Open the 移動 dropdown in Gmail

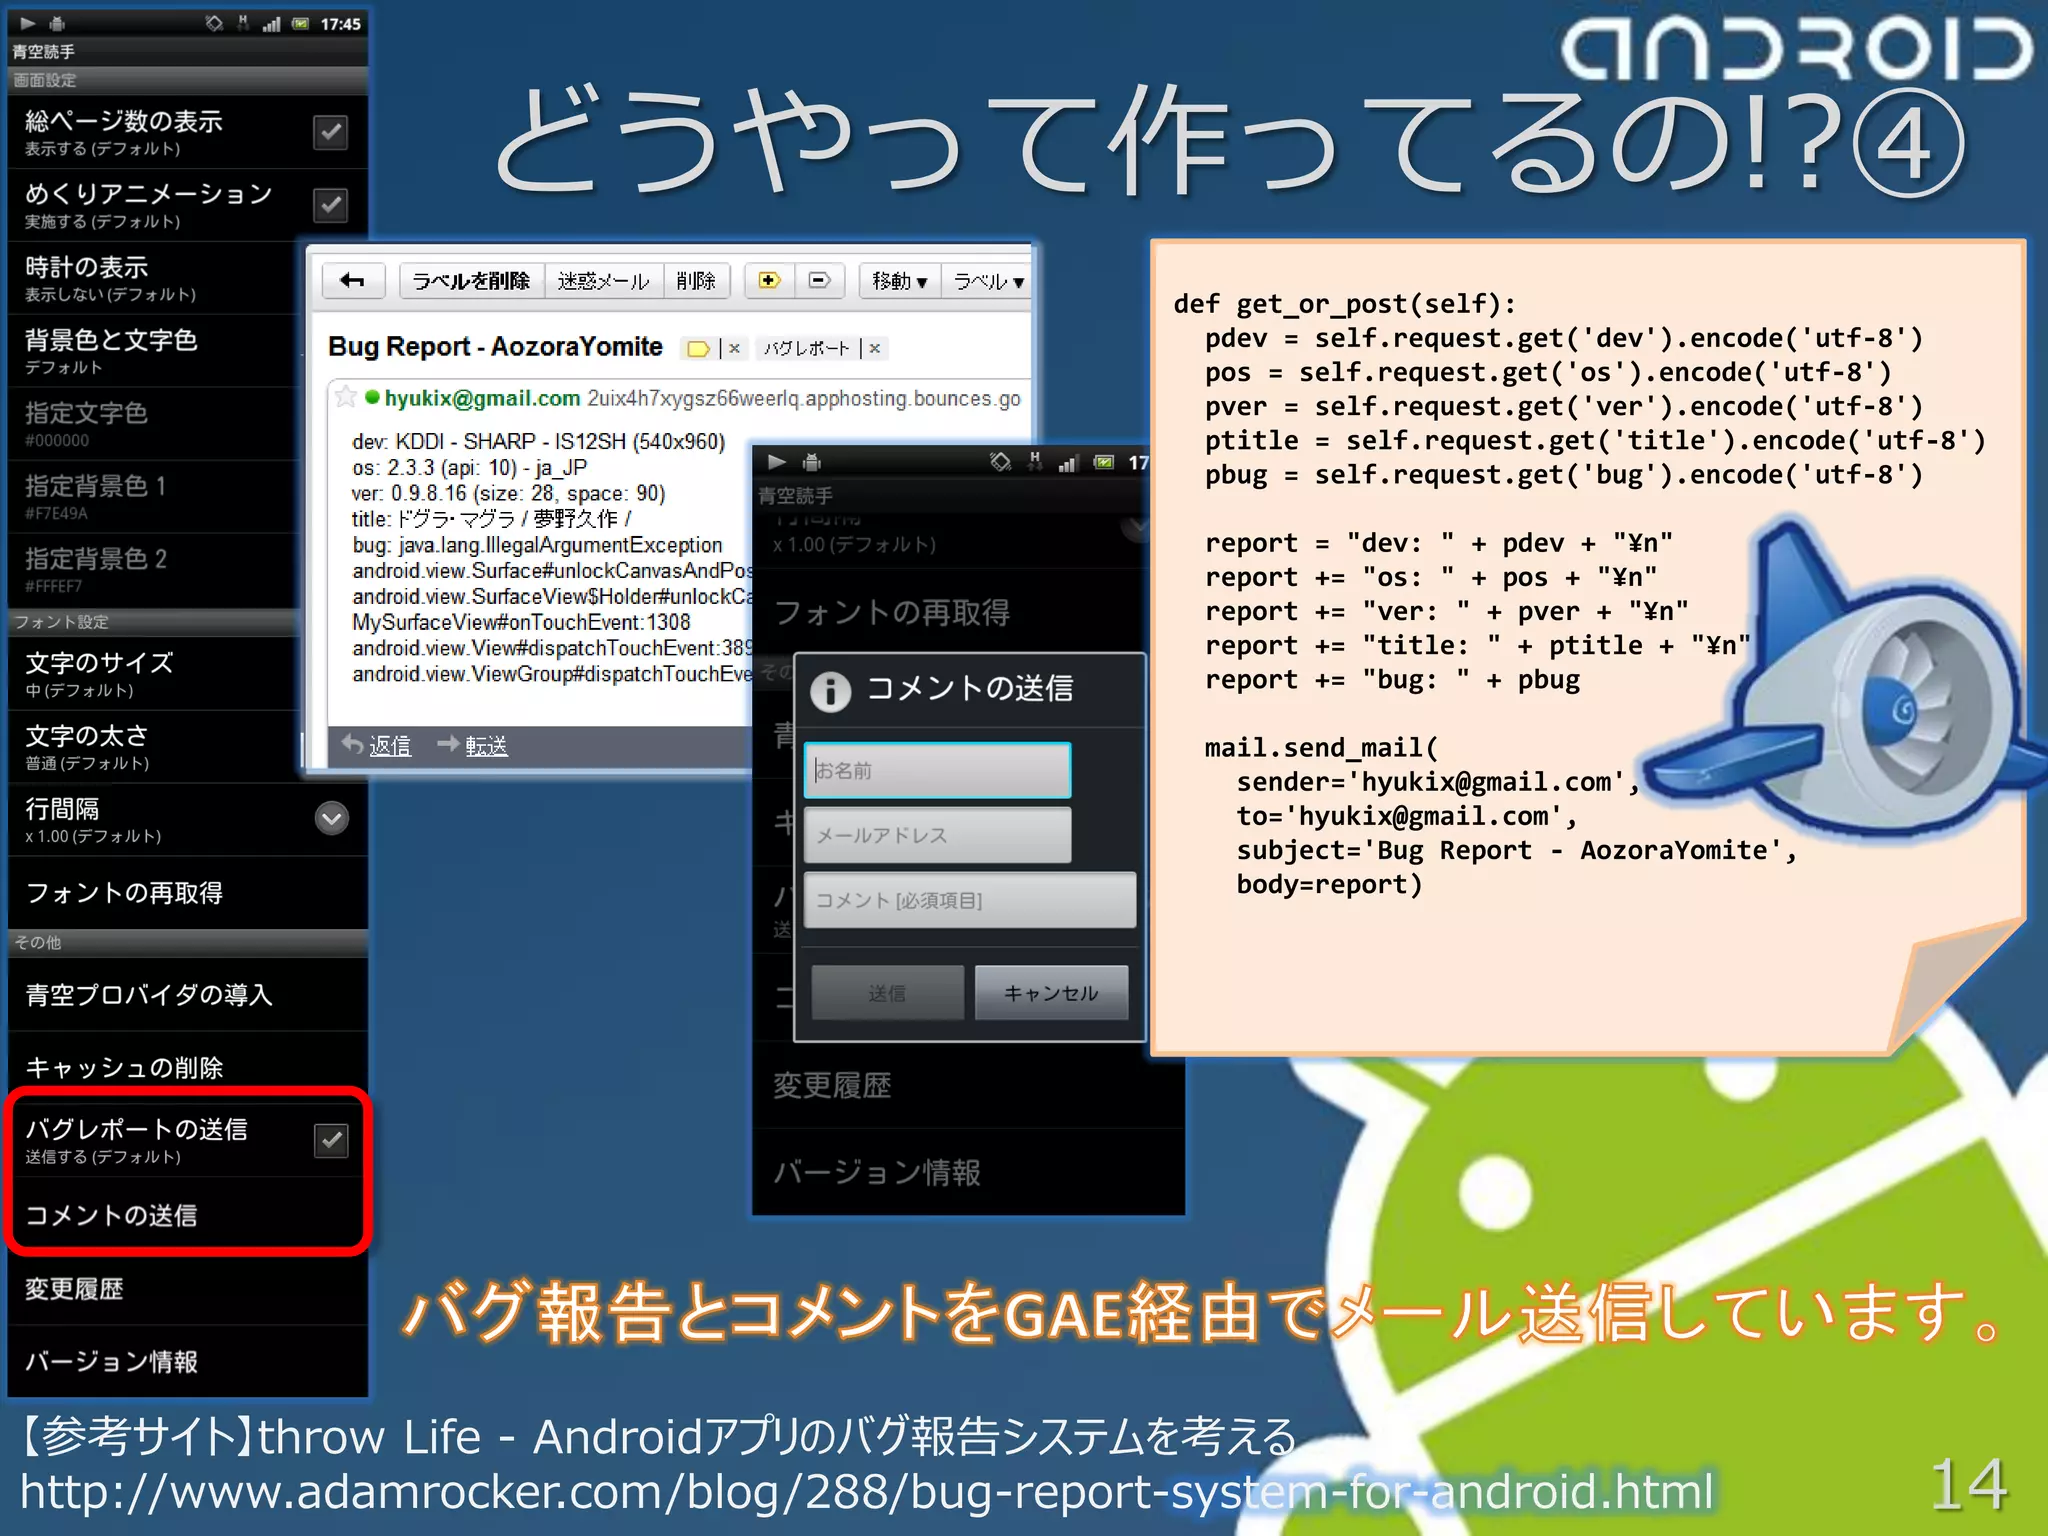pos(899,281)
